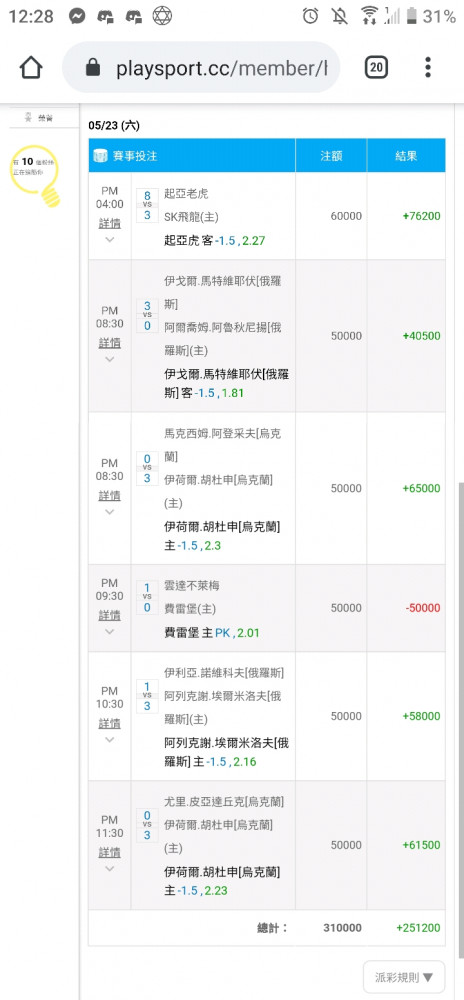464x1000 pixels.
Task: Tap the Messenger notification icon
Action: click(77, 16)
